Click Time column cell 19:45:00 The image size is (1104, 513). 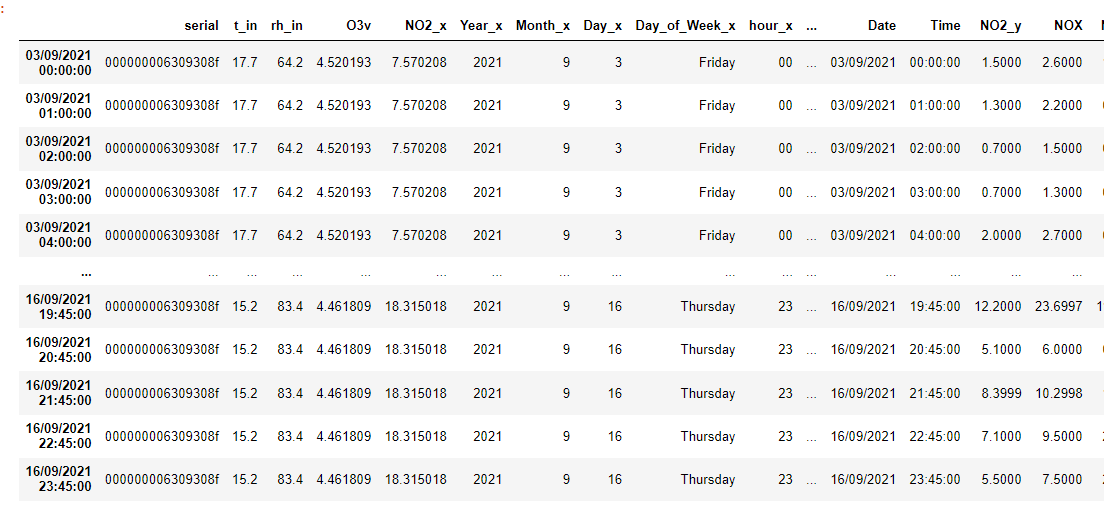click(x=935, y=307)
